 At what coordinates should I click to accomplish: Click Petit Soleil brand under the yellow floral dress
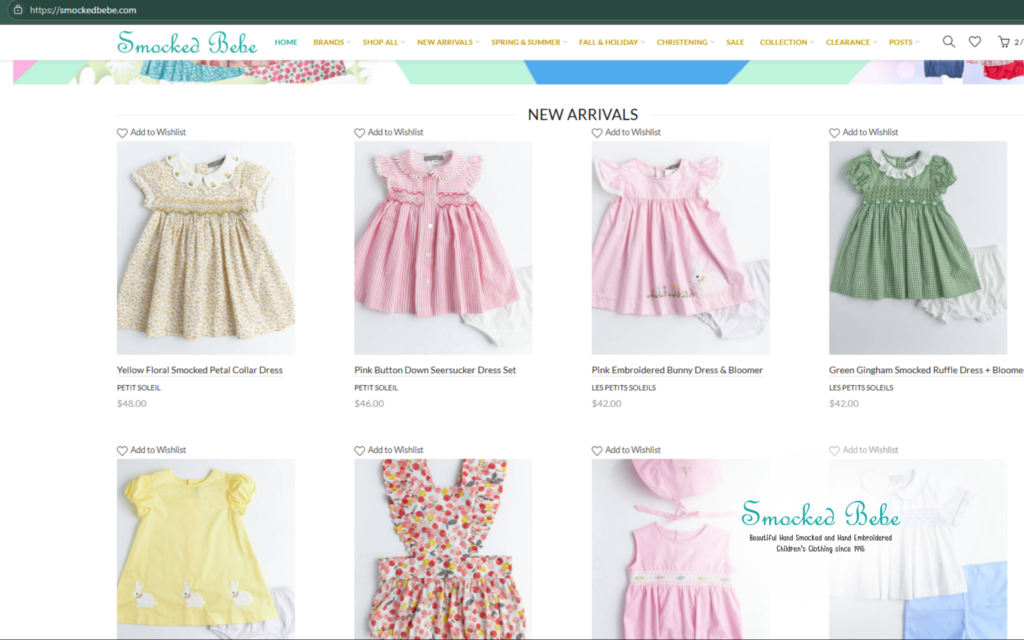point(138,388)
